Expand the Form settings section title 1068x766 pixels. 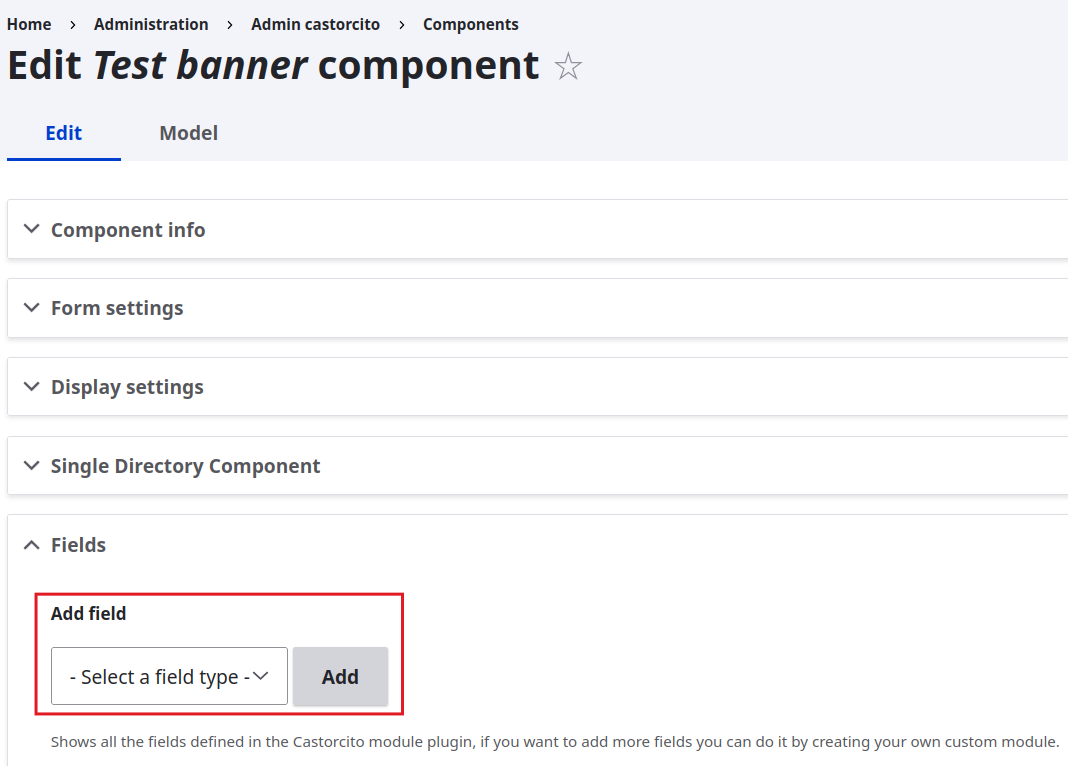[117, 308]
